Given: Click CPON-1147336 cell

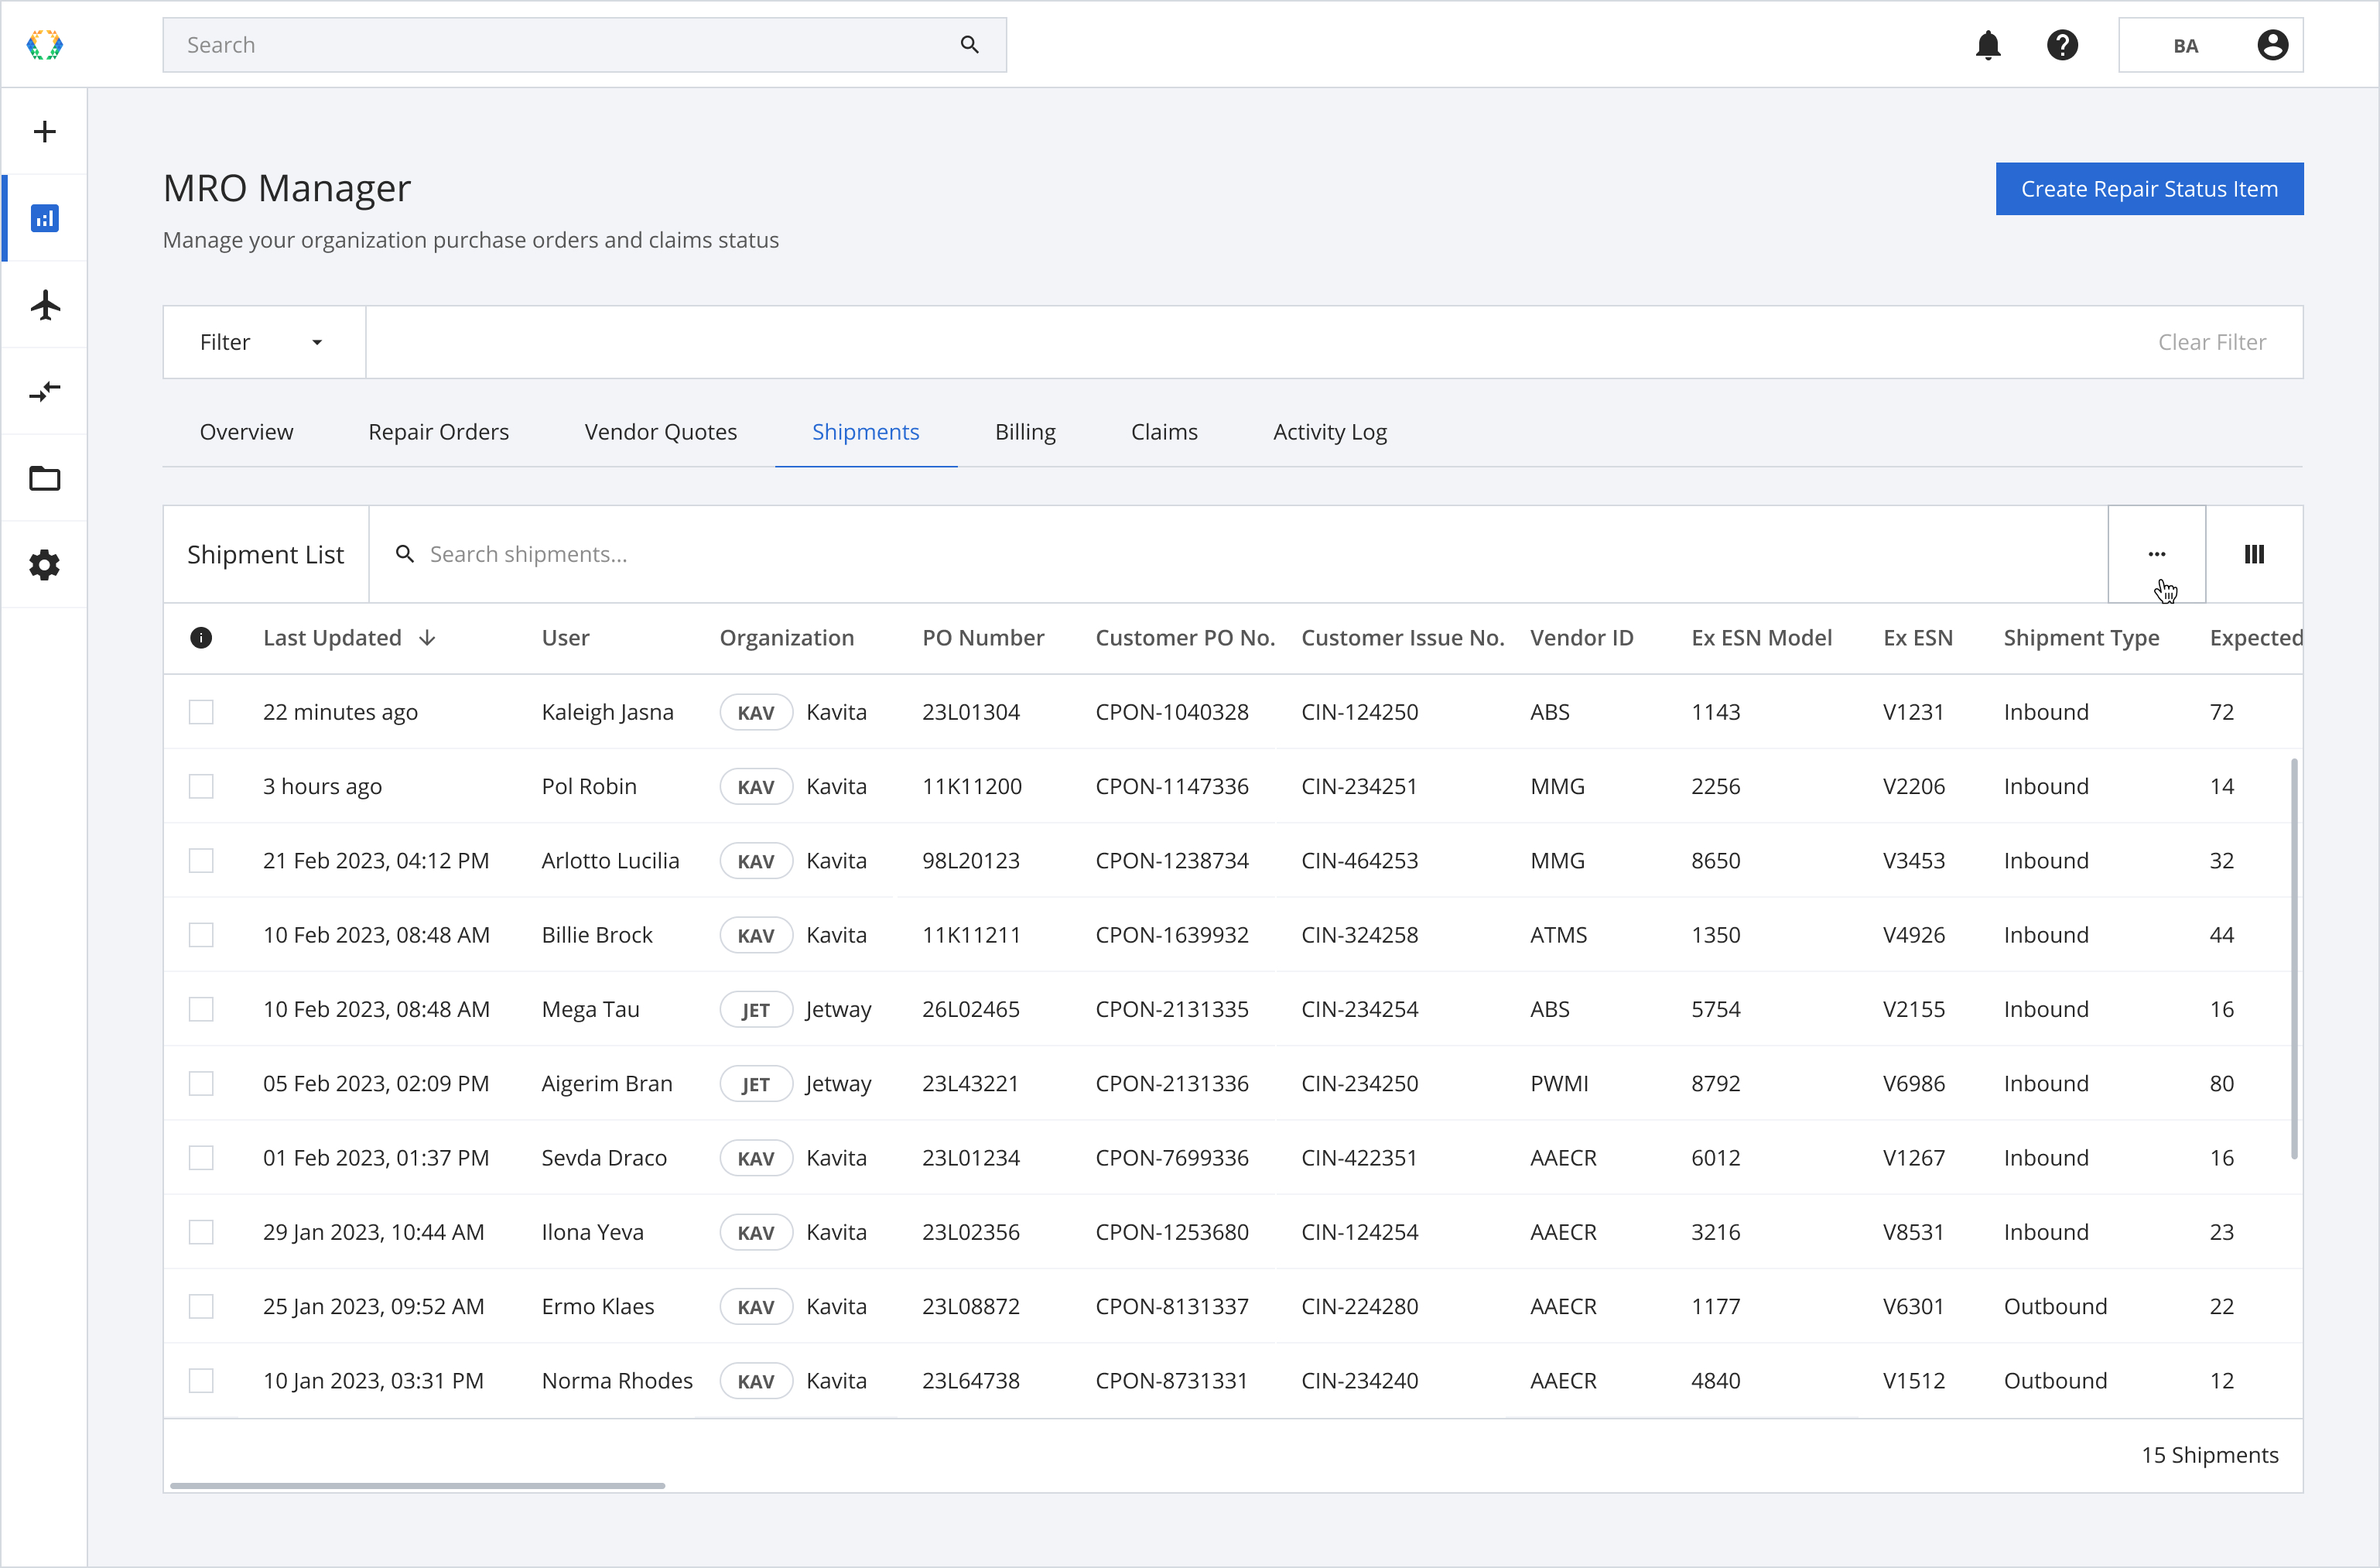Looking at the screenshot, I should click(1171, 786).
